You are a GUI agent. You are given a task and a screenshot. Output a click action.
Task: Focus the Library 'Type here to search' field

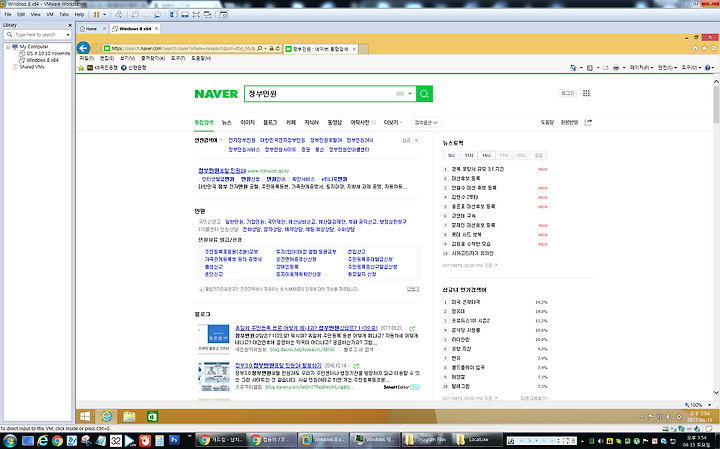click(35, 35)
